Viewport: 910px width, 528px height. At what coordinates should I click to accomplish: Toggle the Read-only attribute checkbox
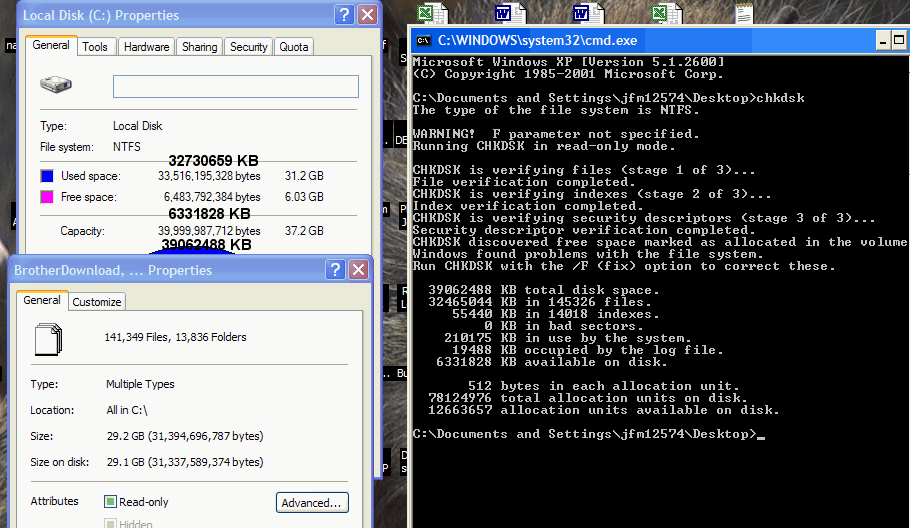(x=111, y=502)
